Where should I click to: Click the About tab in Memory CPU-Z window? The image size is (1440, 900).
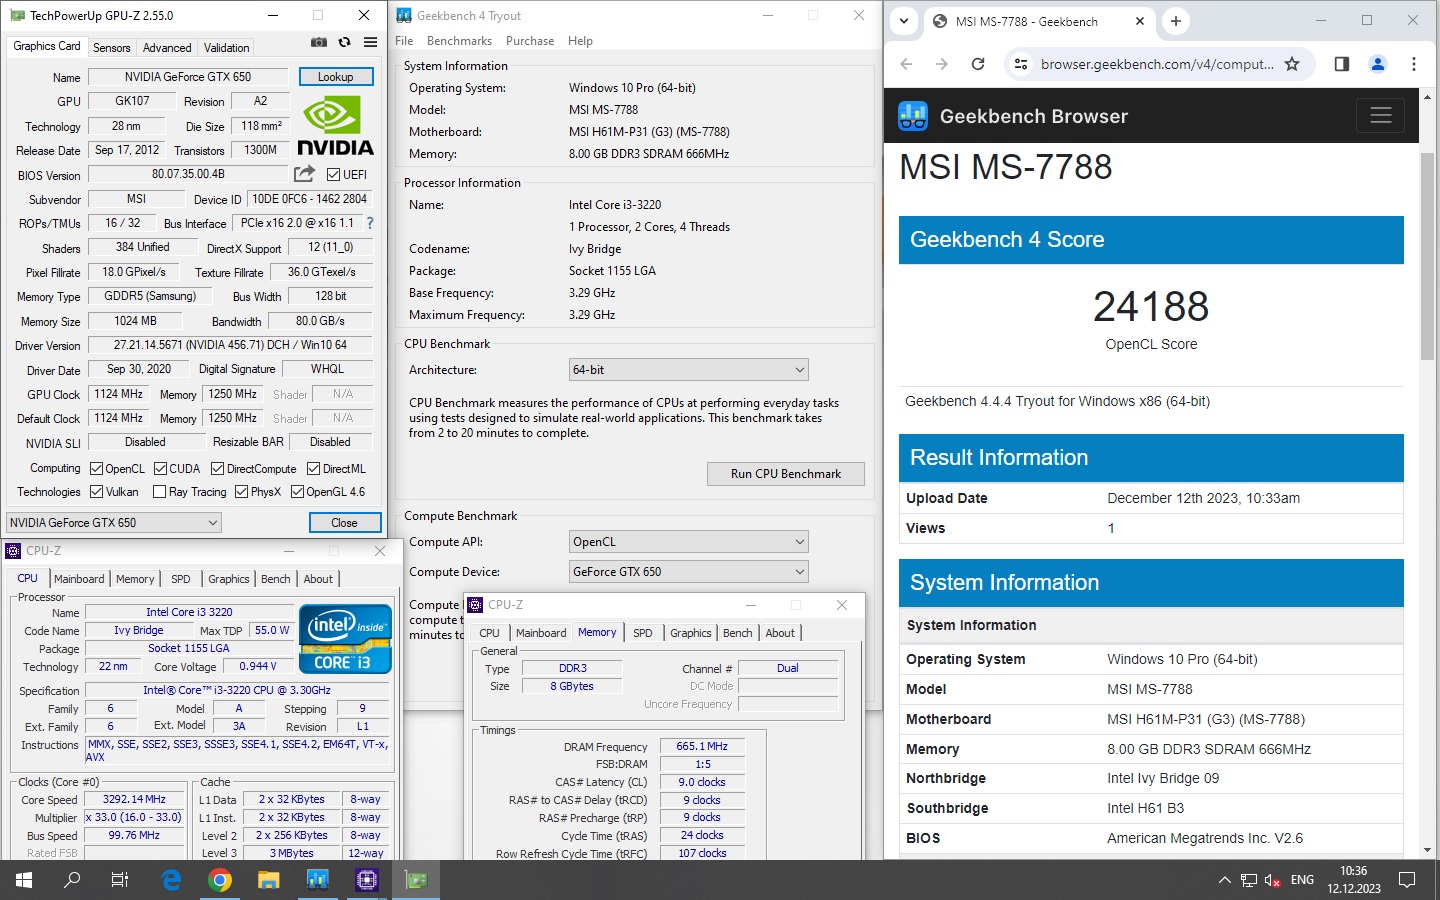(x=780, y=633)
